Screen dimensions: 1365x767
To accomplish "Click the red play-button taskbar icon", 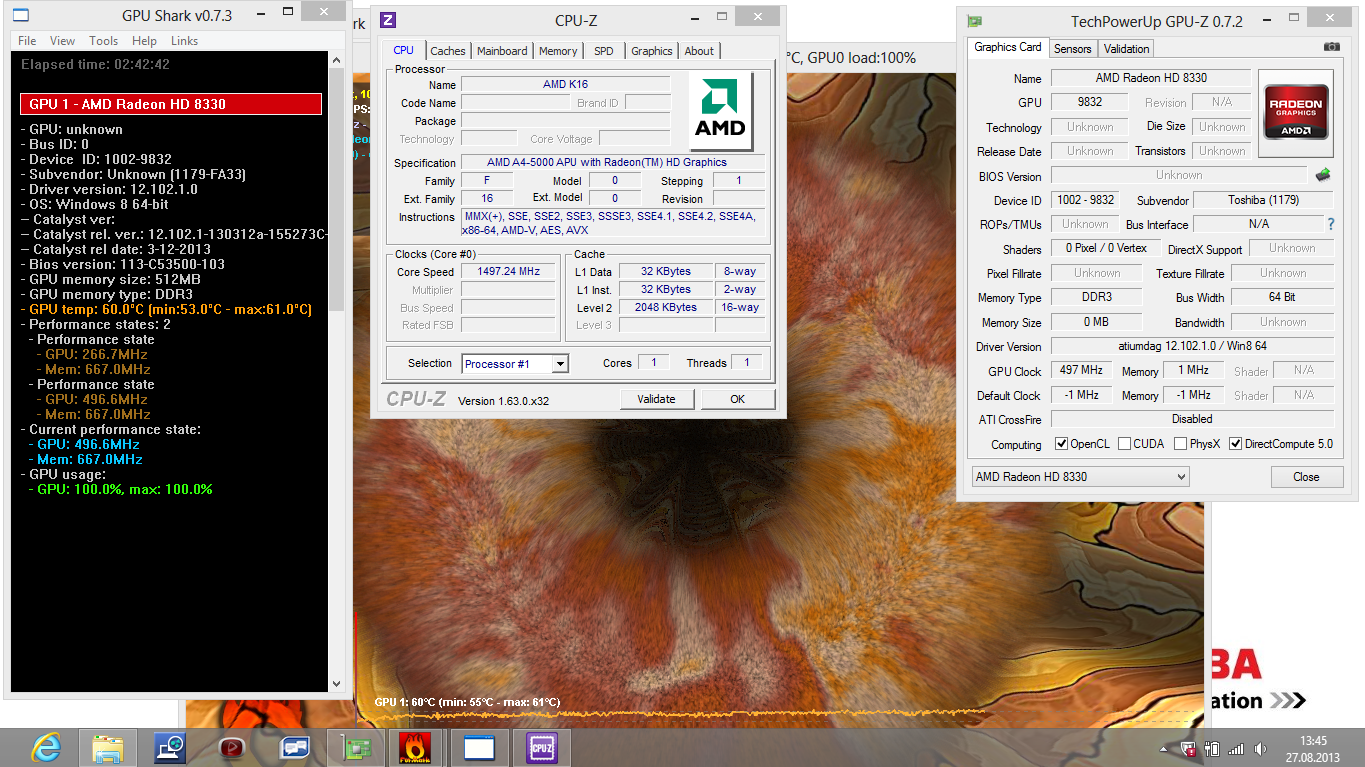I will pyautogui.click(x=231, y=747).
